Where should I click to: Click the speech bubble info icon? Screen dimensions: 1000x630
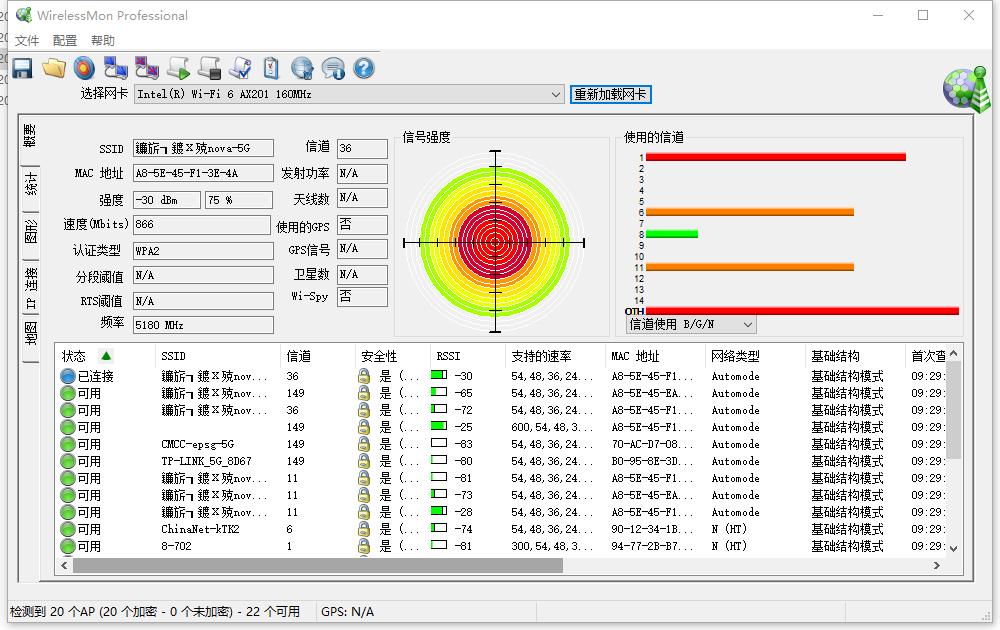[333, 68]
